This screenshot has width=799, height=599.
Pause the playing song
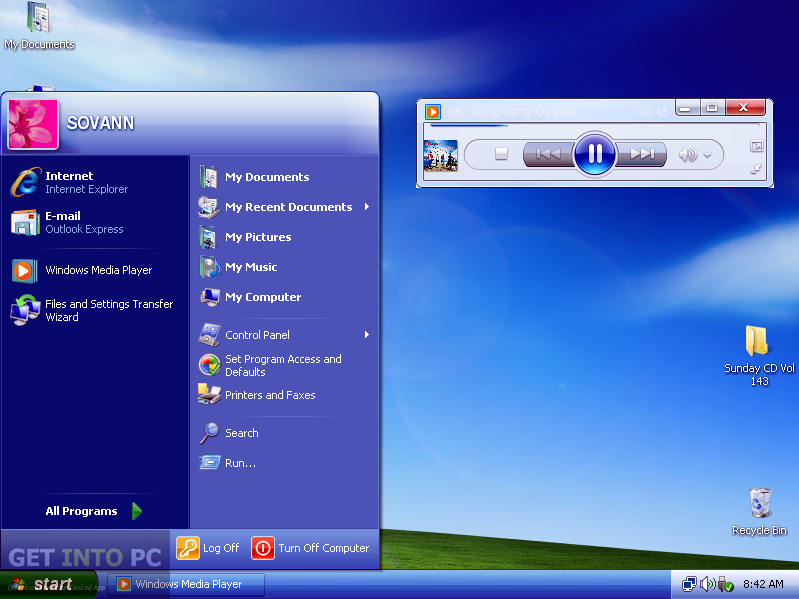tap(595, 153)
